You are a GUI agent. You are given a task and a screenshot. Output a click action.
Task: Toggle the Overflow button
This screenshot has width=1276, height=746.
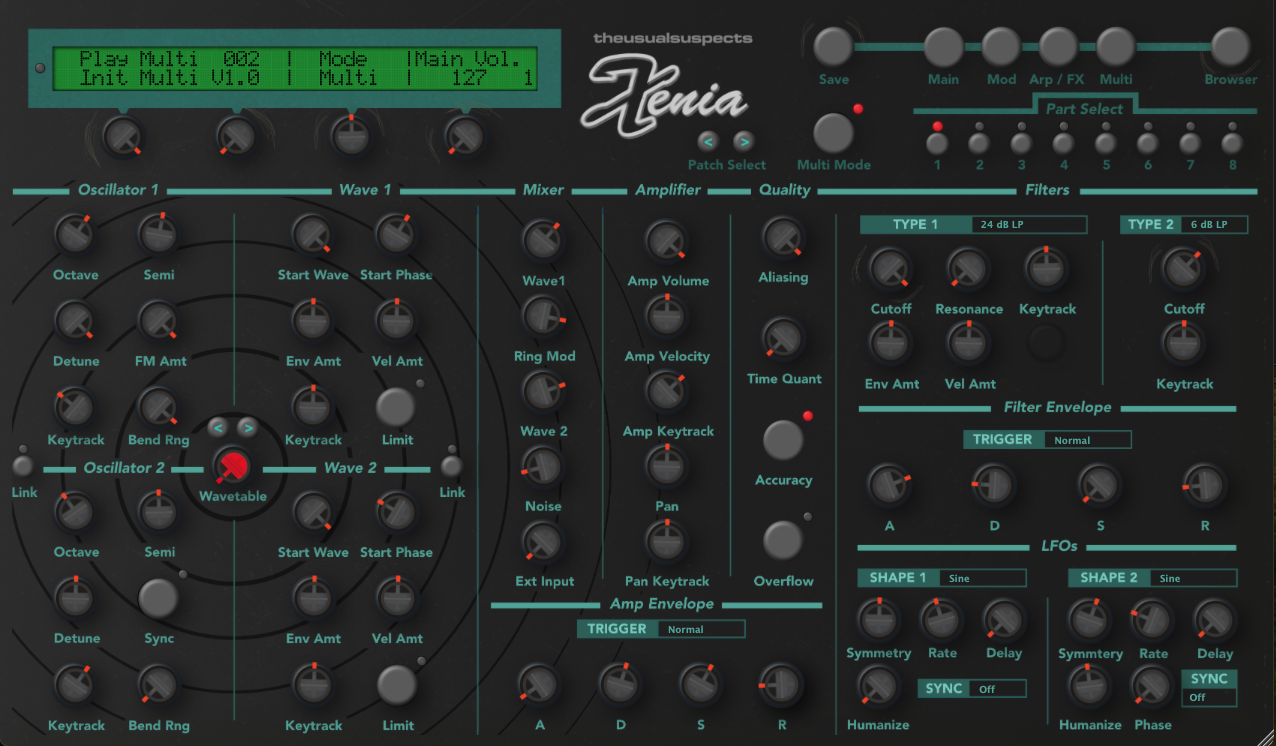pyautogui.click(x=783, y=540)
